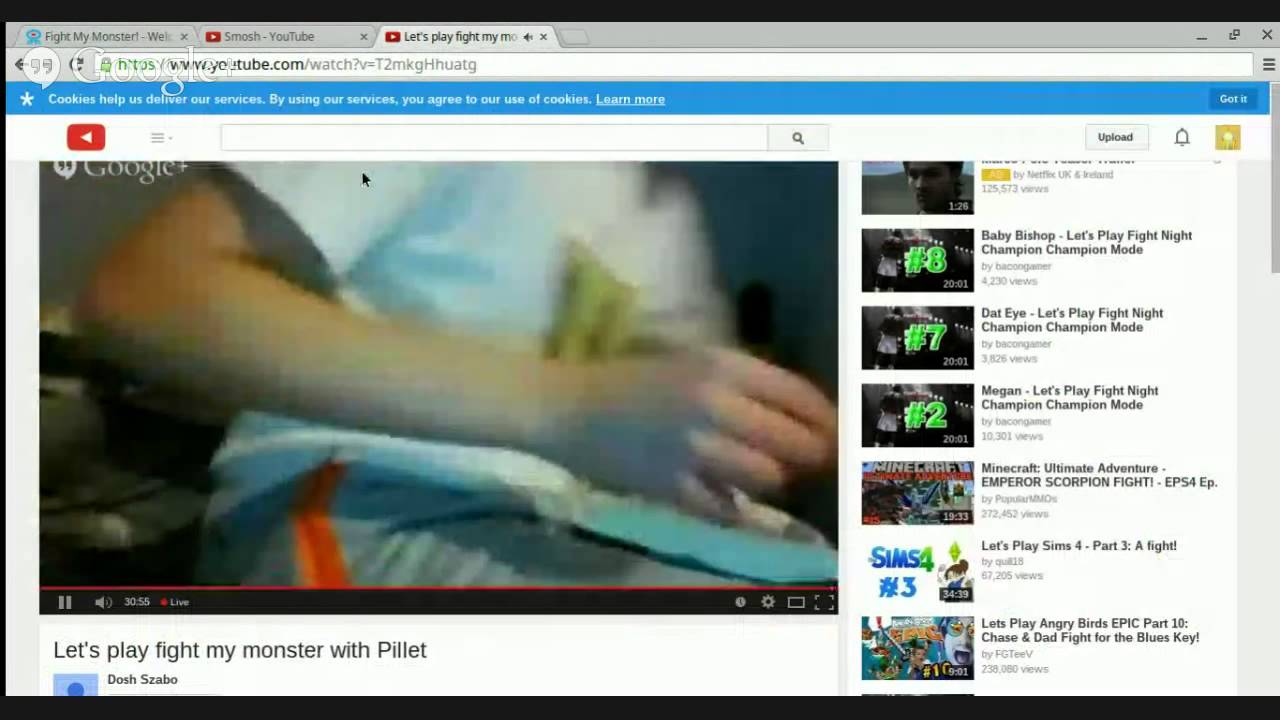Mute the video volume
The height and width of the screenshot is (720, 1280).
[103, 602]
